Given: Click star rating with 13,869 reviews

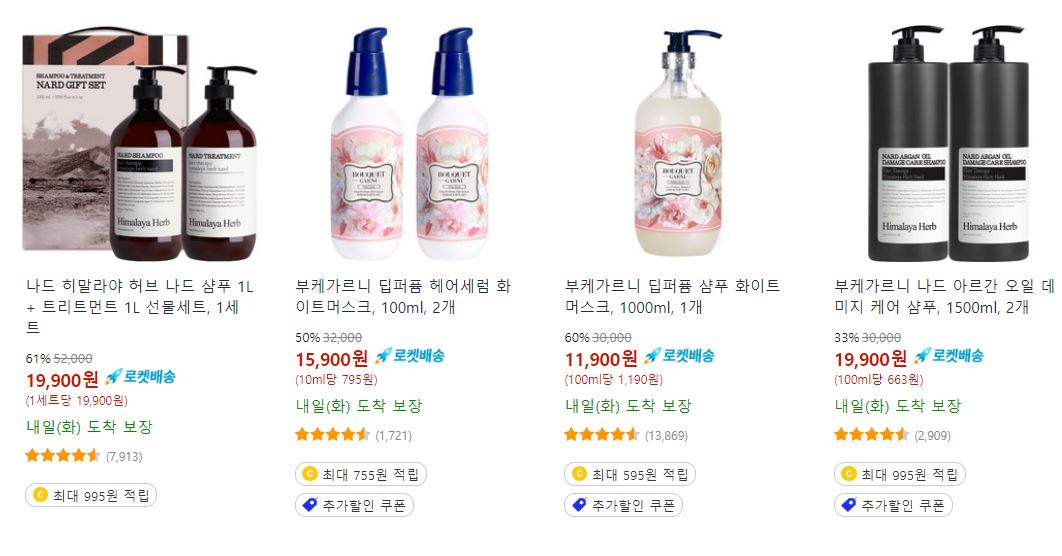Looking at the screenshot, I should (601, 435).
